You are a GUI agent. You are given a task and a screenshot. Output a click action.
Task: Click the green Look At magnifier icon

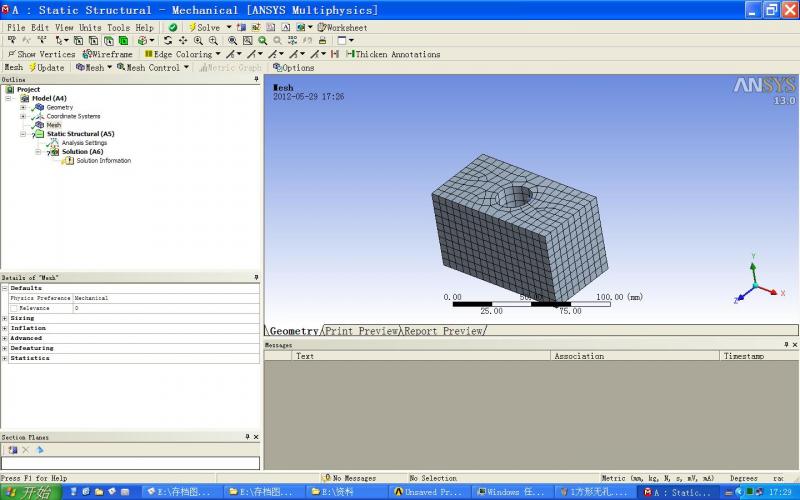click(262, 40)
